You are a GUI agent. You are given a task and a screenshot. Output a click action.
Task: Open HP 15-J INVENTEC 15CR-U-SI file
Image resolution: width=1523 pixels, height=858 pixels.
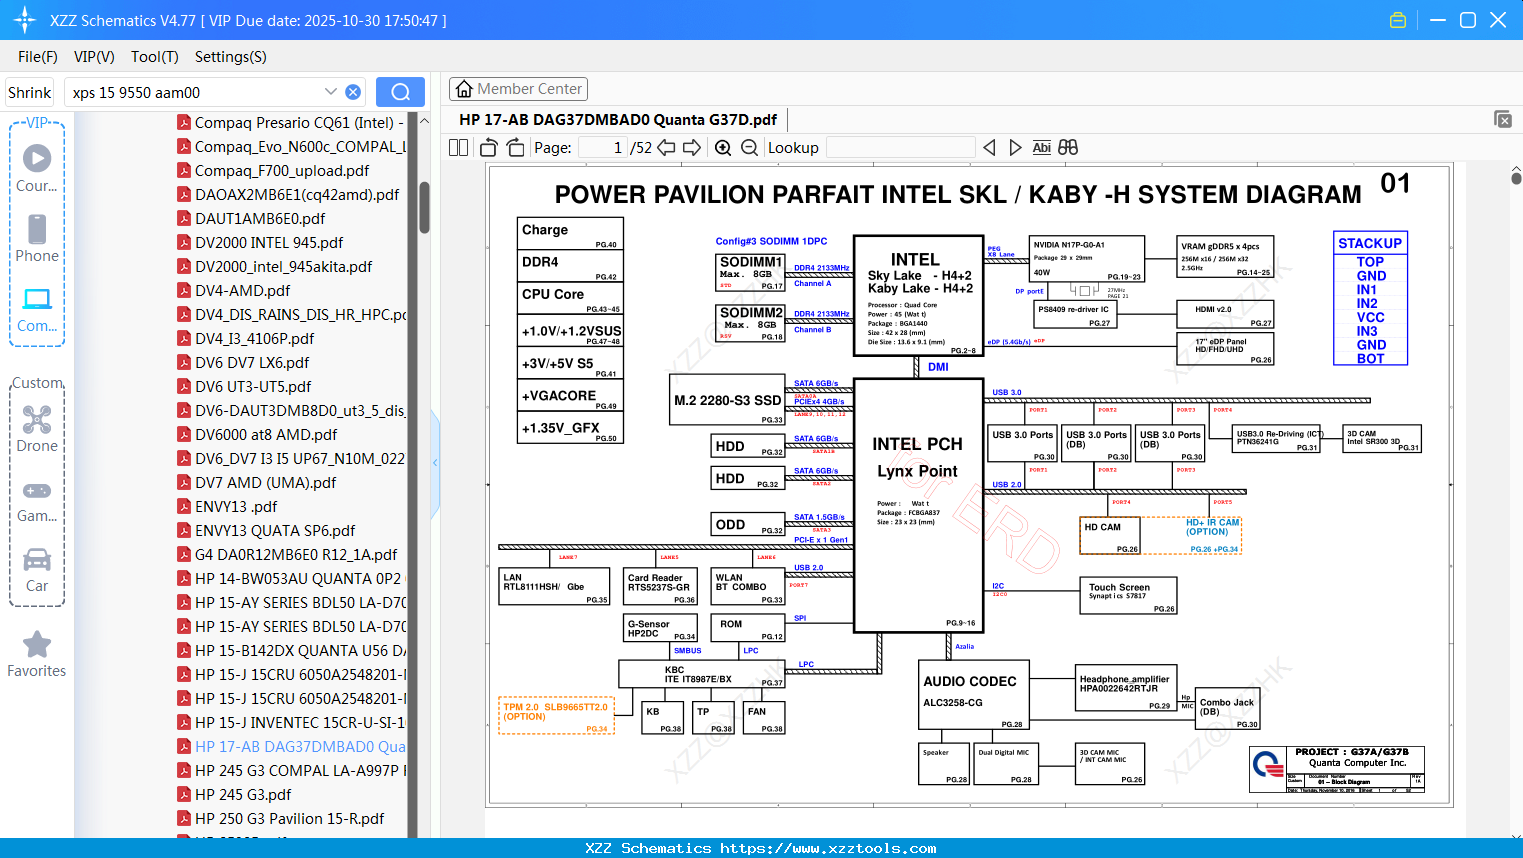coord(291,723)
